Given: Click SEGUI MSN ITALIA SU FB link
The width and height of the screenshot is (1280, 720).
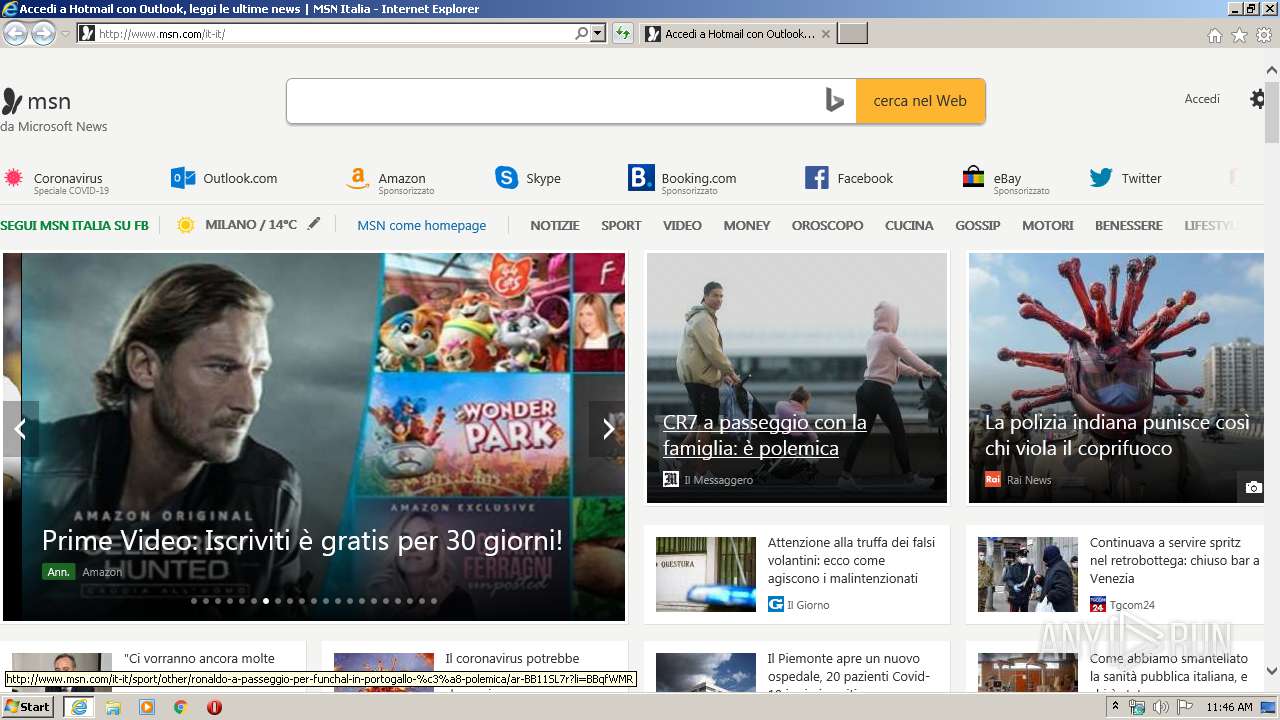Looking at the screenshot, I should 74,226.
